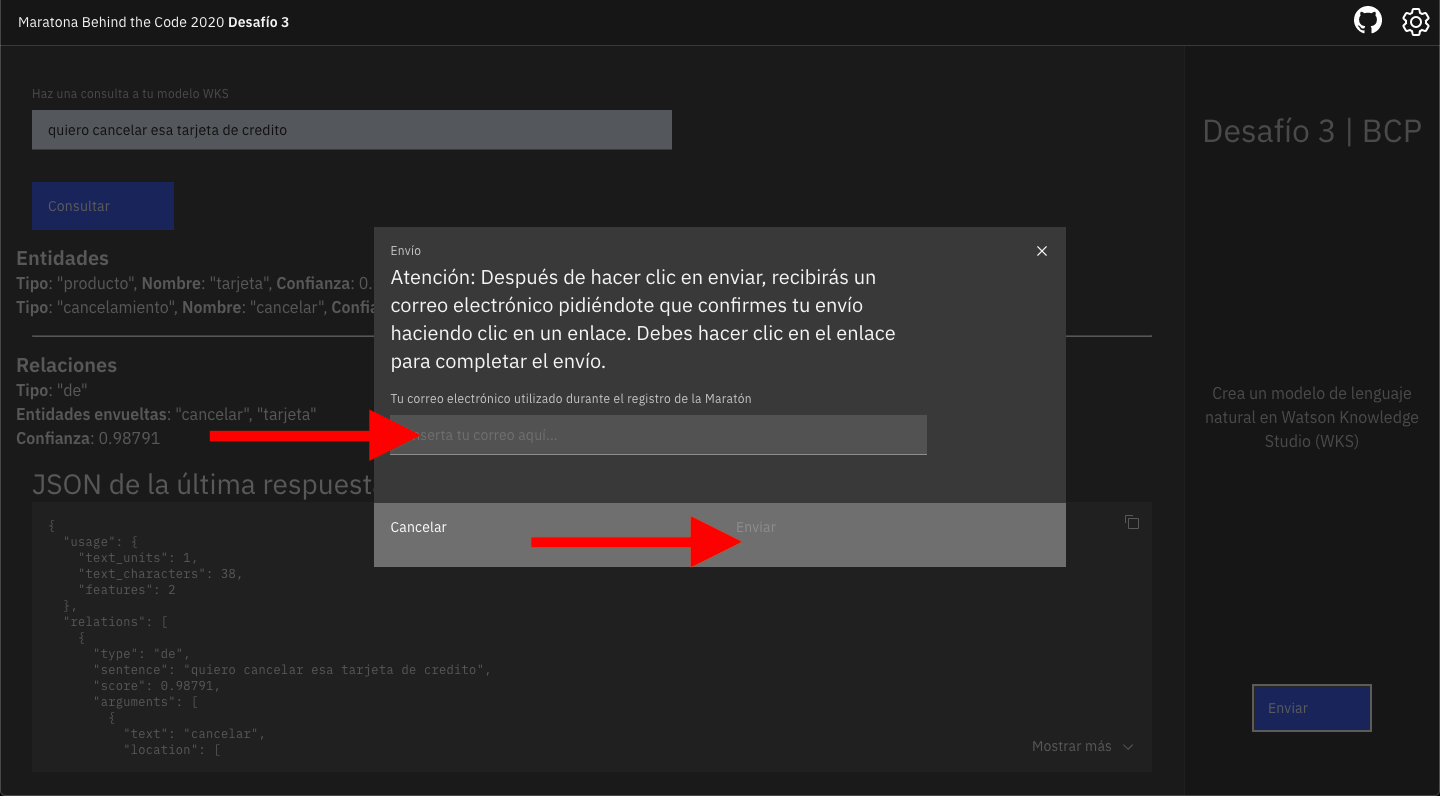Click the Atención warning message text
Viewport: 1440px width, 796px height.
click(x=643, y=319)
